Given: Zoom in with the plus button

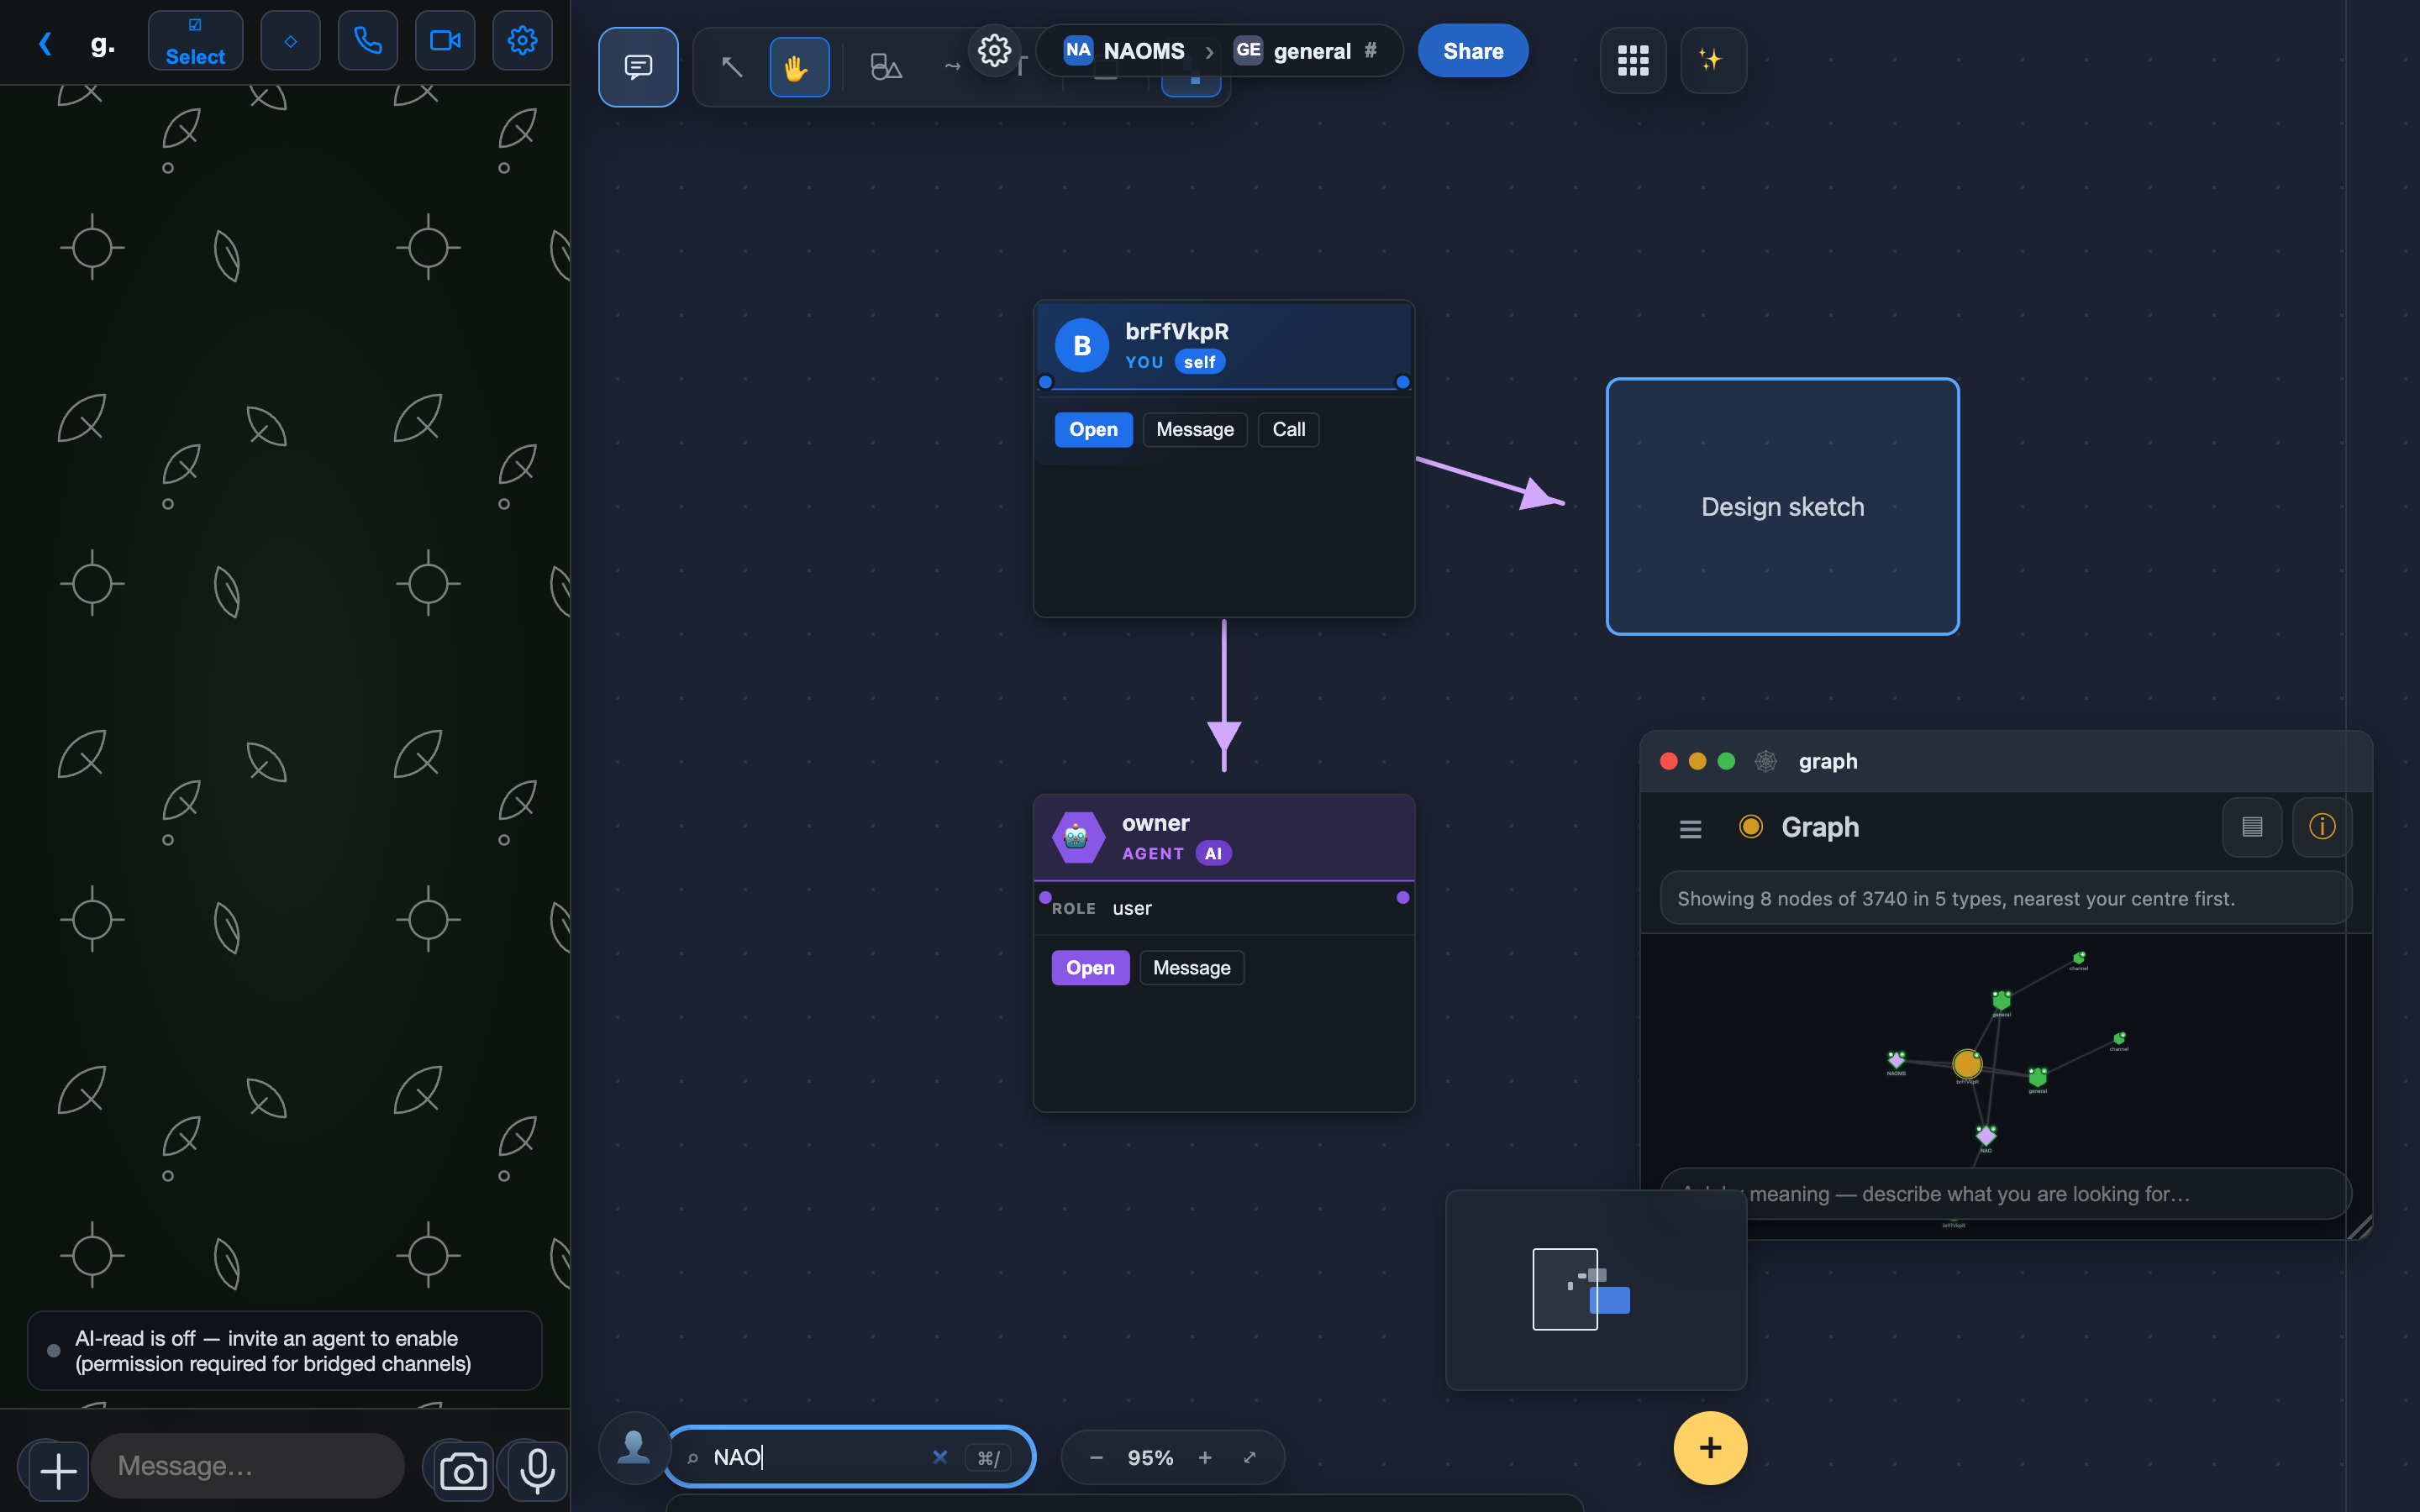Looking at the screenshot, I should tap(1205, 1458).
